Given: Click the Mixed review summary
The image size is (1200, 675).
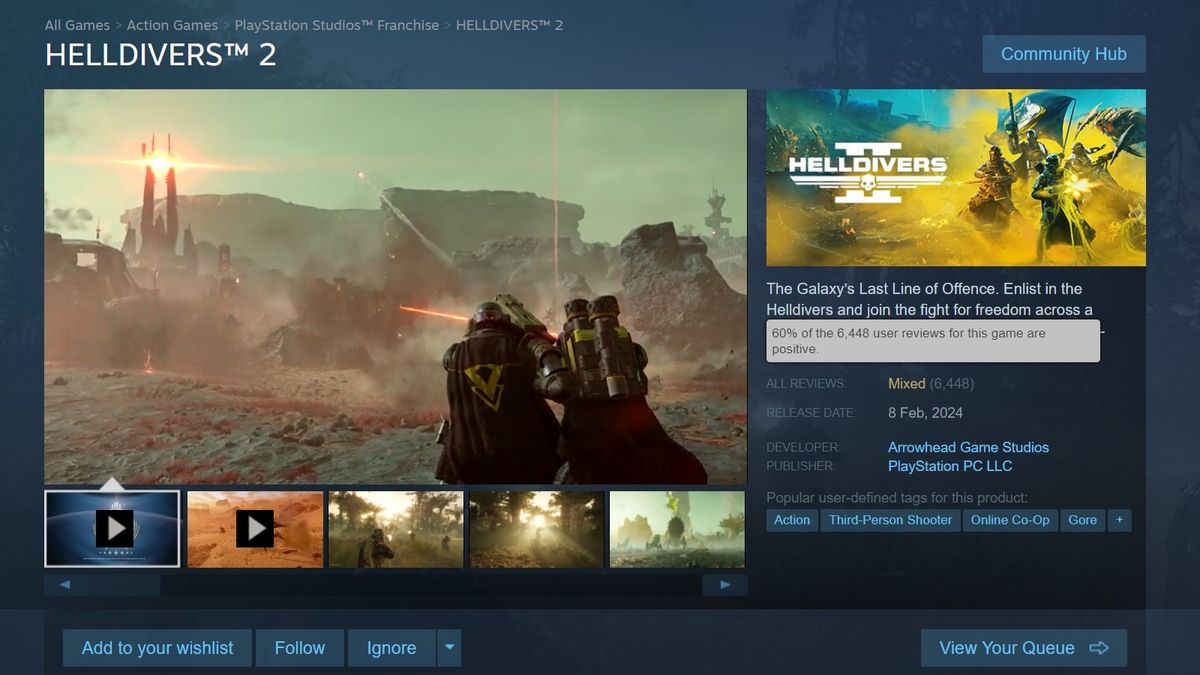Looking at the screenshot, I should (x=906, y=383).
